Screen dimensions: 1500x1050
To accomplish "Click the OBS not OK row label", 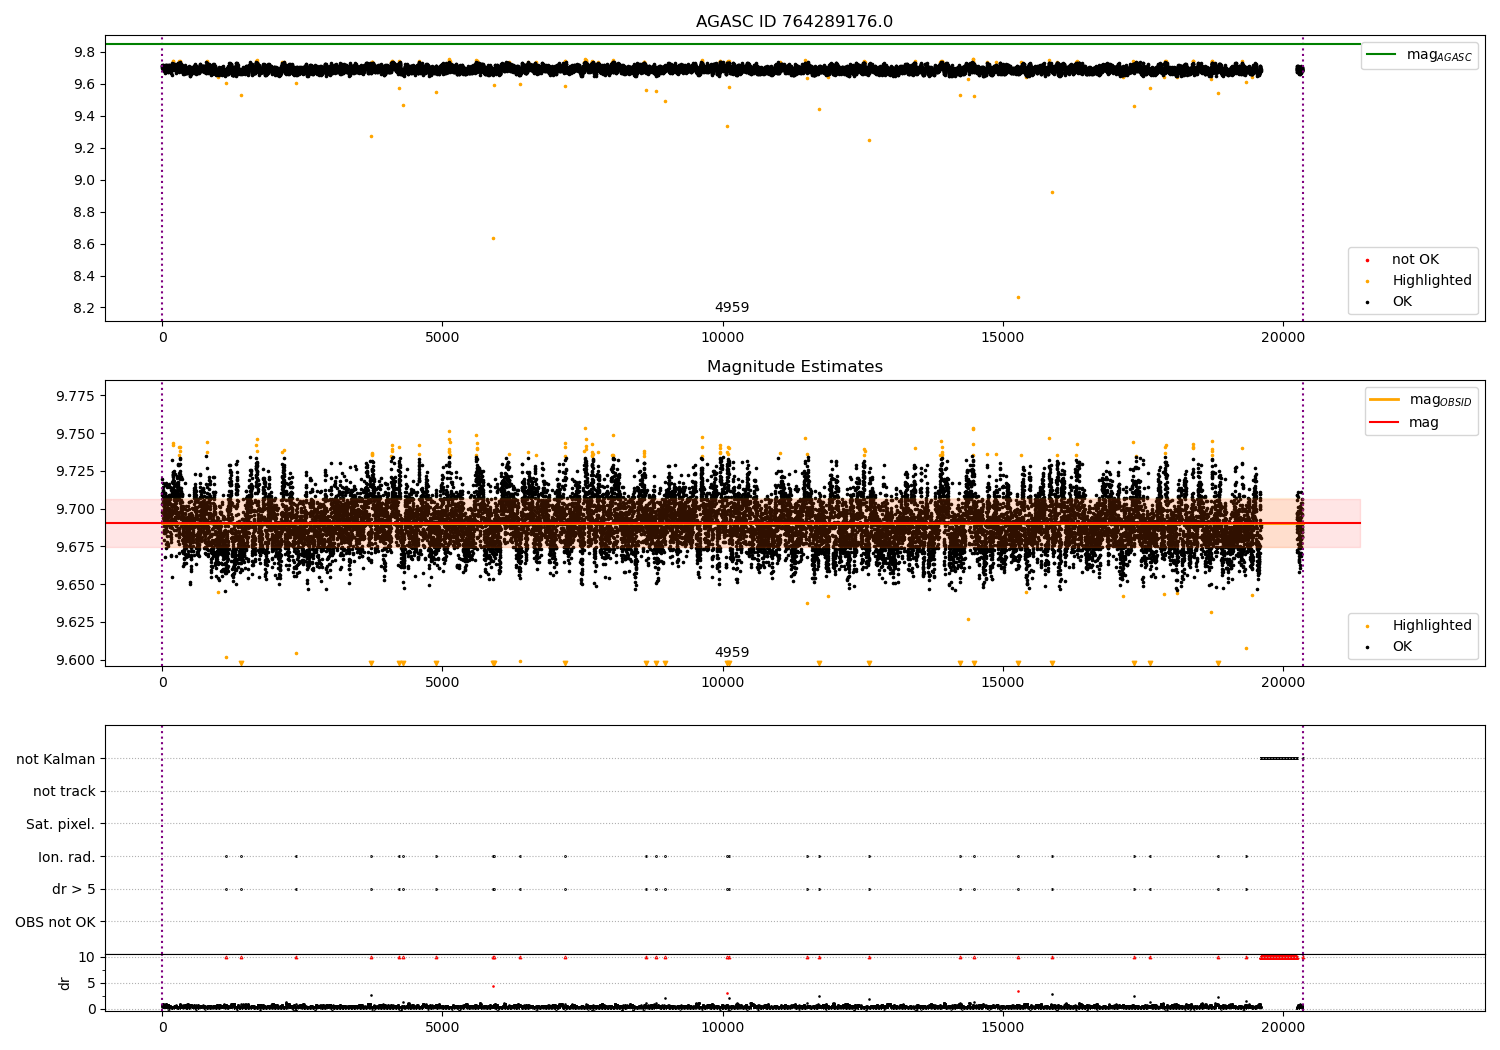I will (x=56, y=922).
